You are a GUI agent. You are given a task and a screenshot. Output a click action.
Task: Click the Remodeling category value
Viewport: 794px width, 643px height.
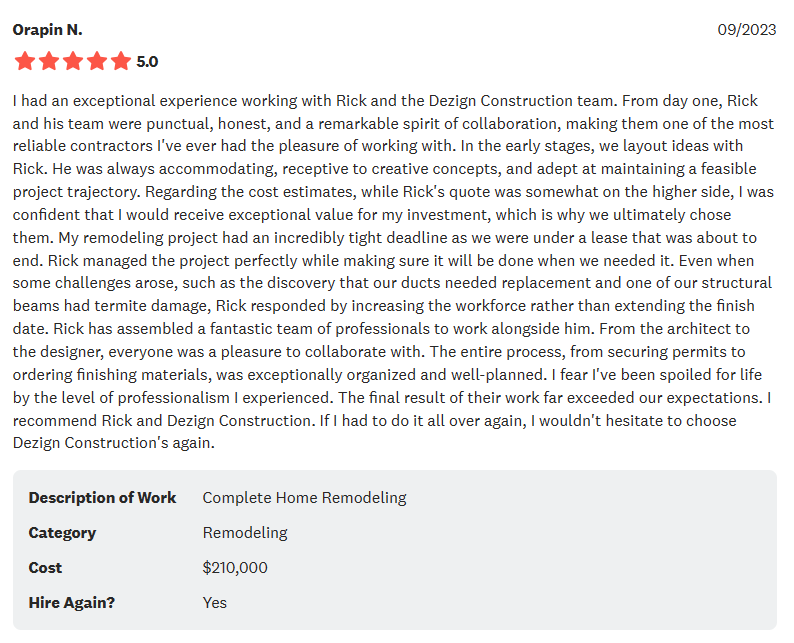click(x=244, y=533)
